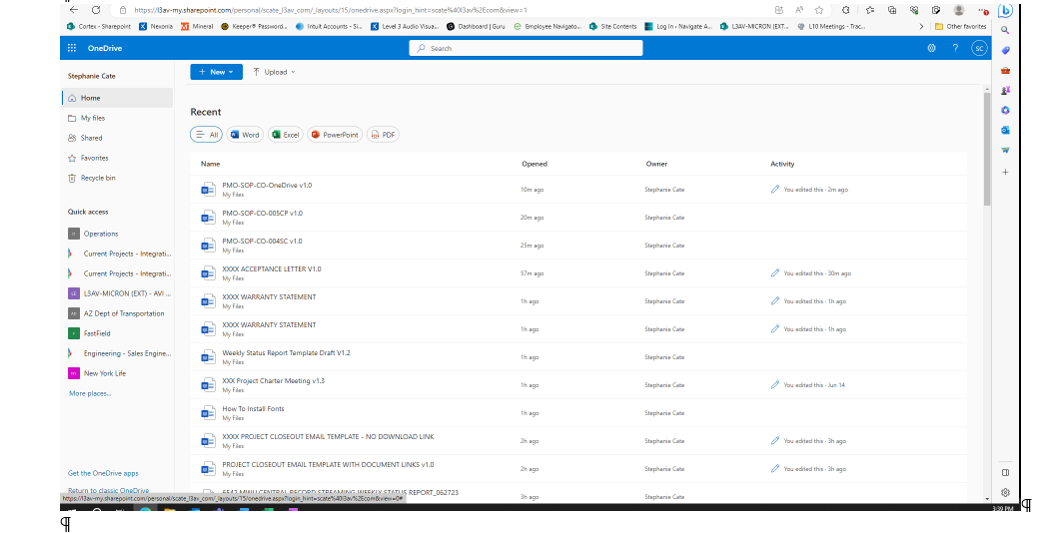Open Recycle bin in left navigation

point(98,178)
